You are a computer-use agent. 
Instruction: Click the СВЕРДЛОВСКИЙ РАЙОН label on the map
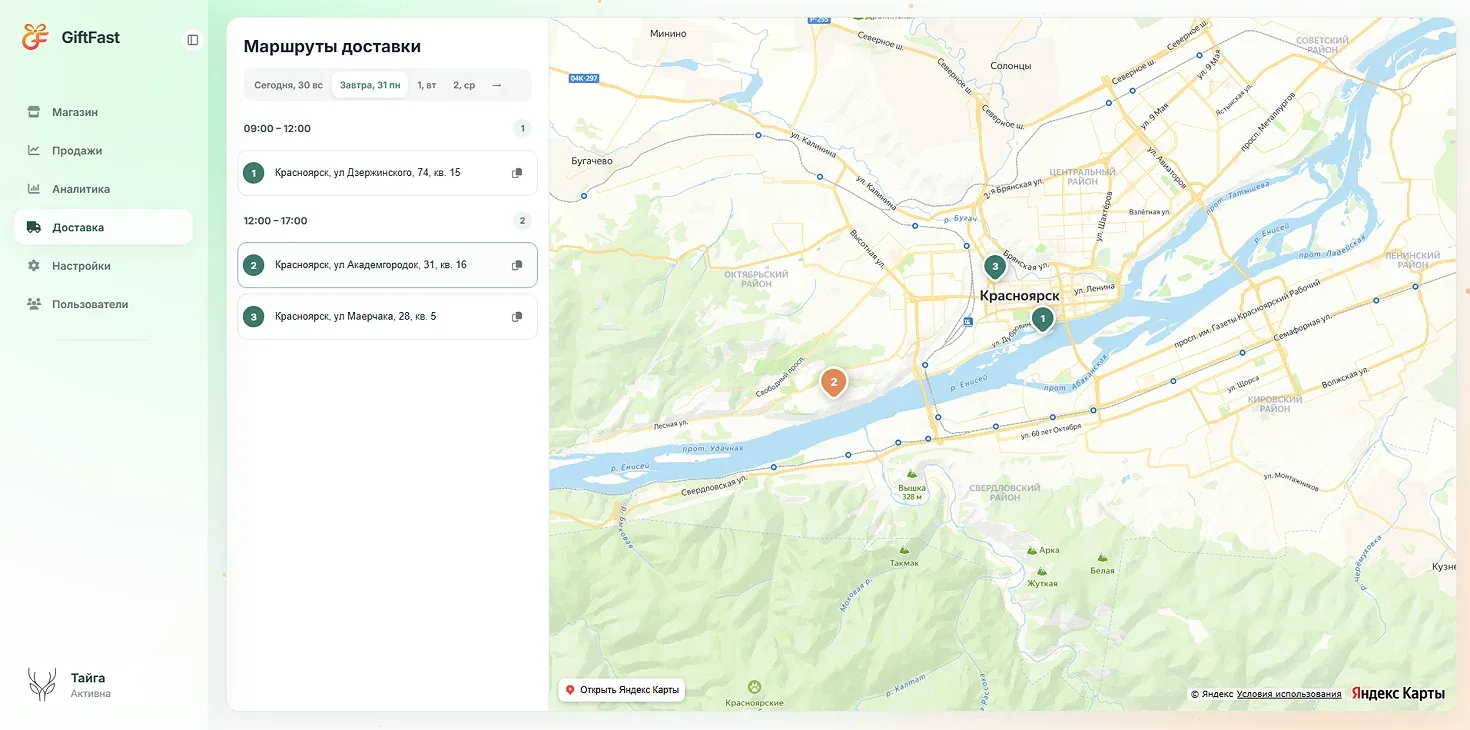pos(1005,493)
